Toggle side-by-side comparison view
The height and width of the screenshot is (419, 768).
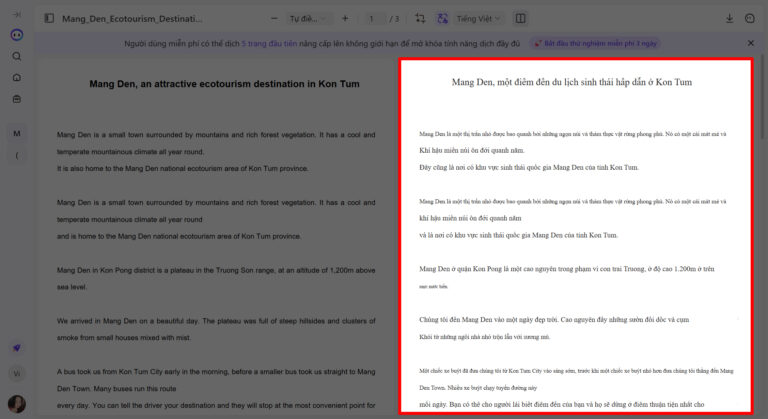click(x=520, y=18)
